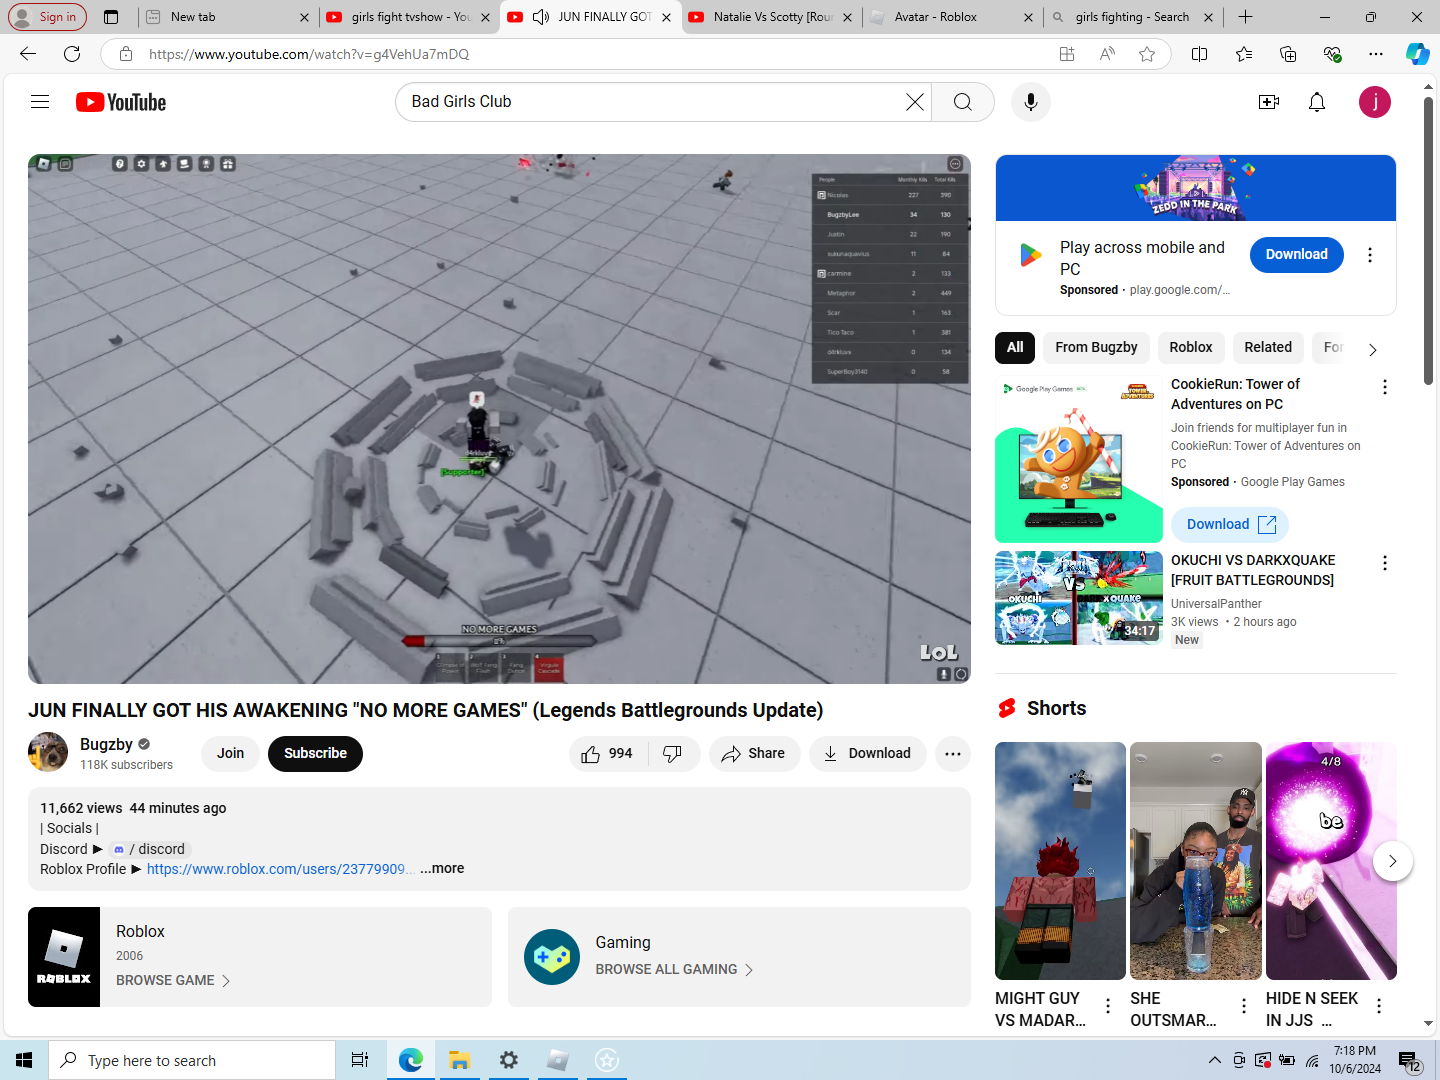Clear the search box with the X
This screenshot has width=1440, height=1080.
(914, 102)
